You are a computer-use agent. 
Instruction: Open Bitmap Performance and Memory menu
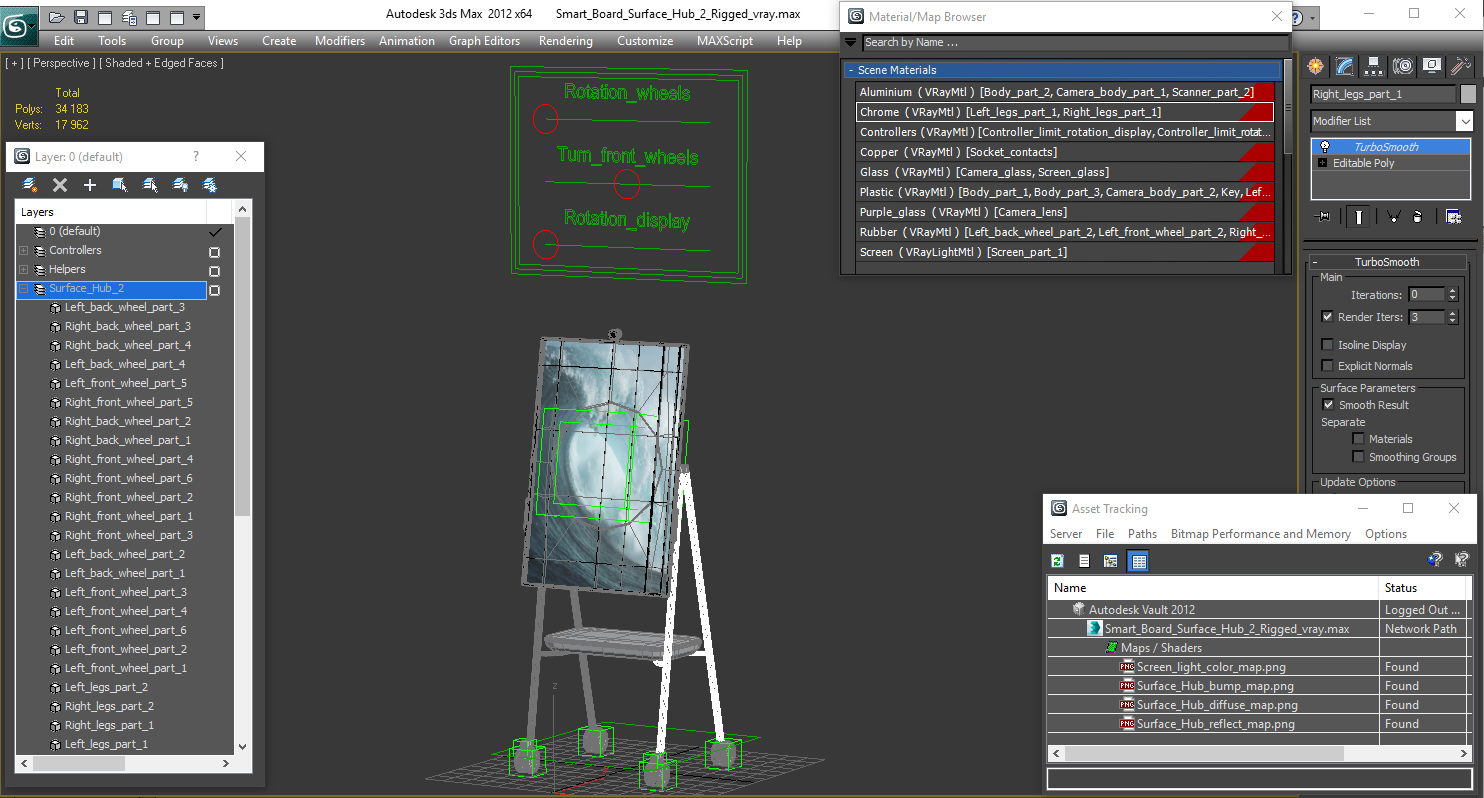[1261, 534]
